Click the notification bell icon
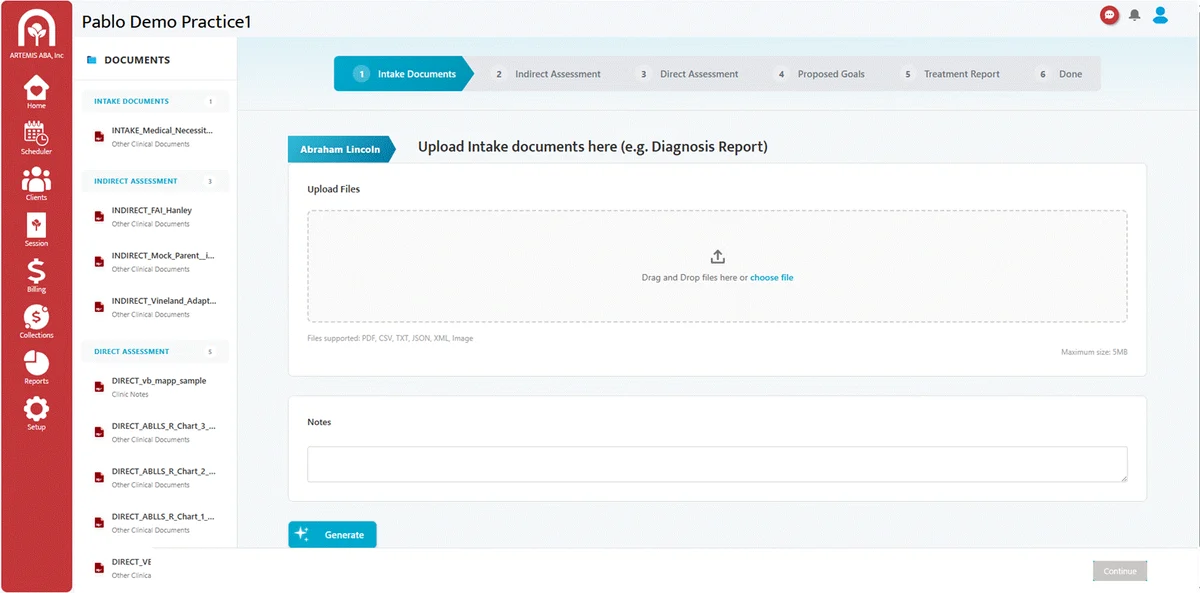 1134,14
